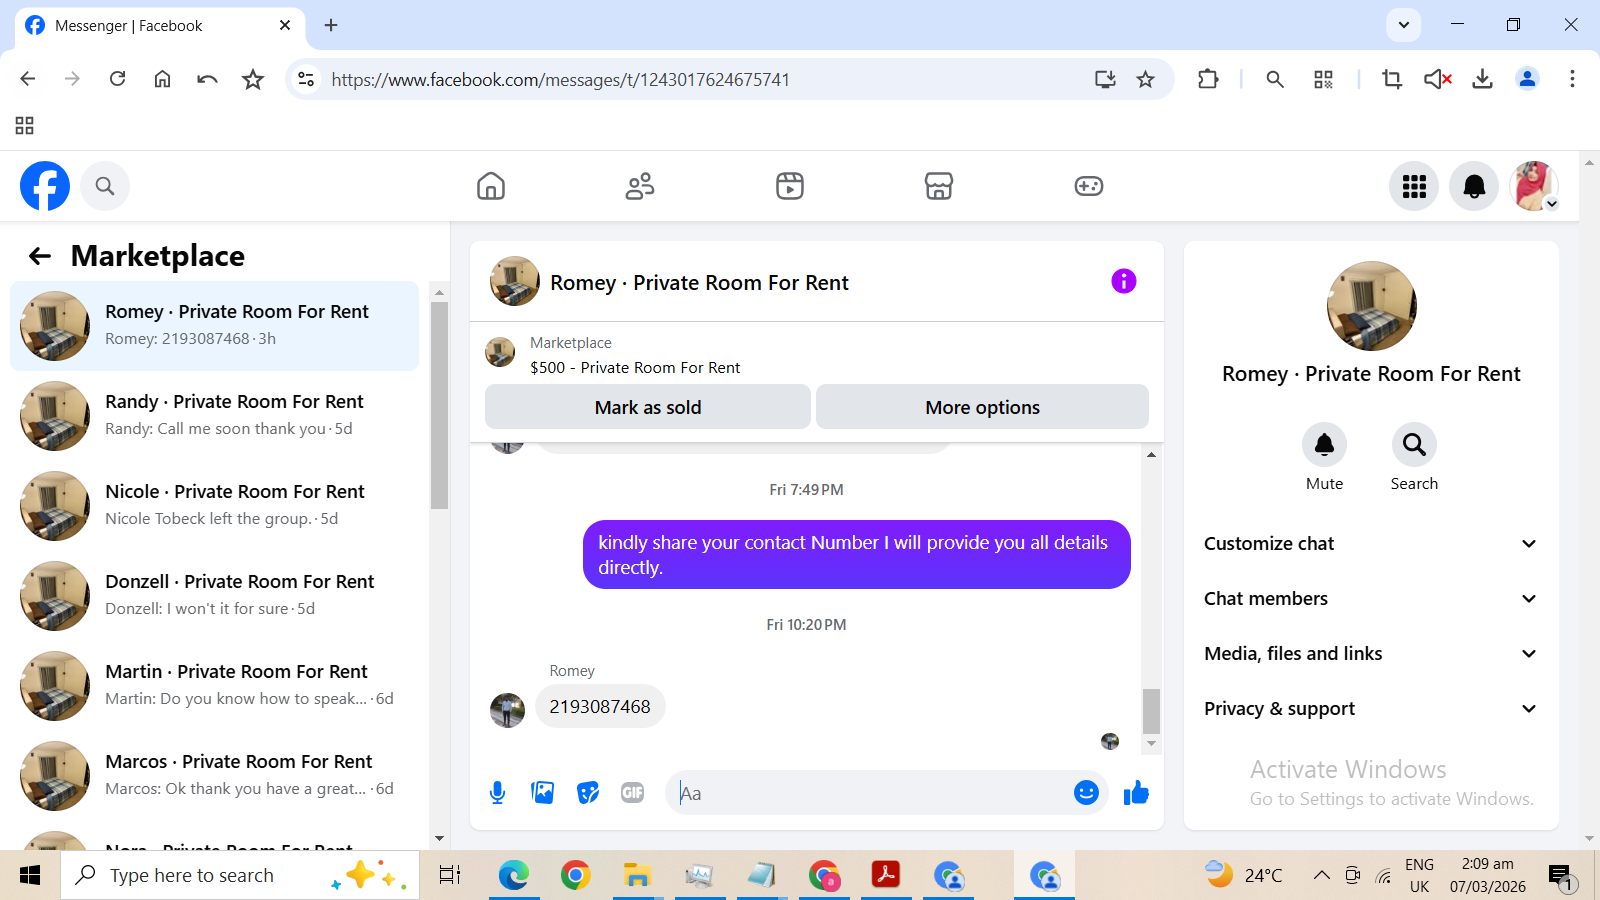The image size is (1600, 900).
Task: Open the Facebook notifications bell
Action: [1474, 186]
